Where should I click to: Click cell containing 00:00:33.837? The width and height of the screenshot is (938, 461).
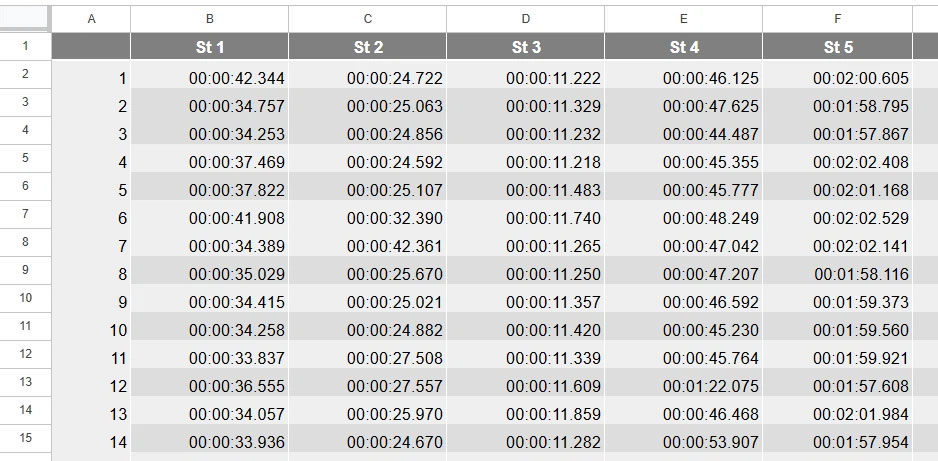(236, 358)
